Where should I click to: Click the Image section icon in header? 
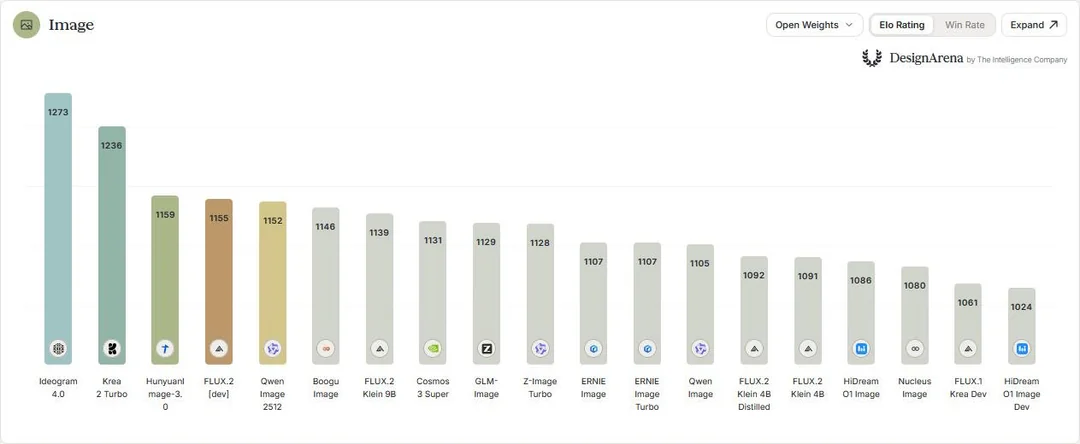tap(26, 25)
